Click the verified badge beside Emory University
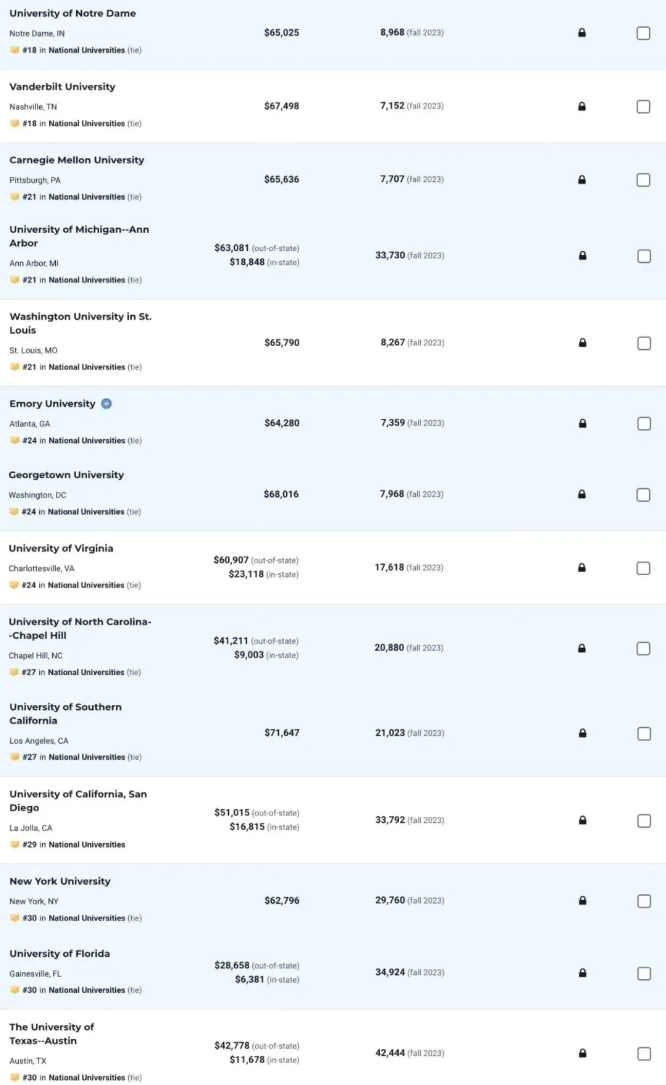 (x=106, y=403)
